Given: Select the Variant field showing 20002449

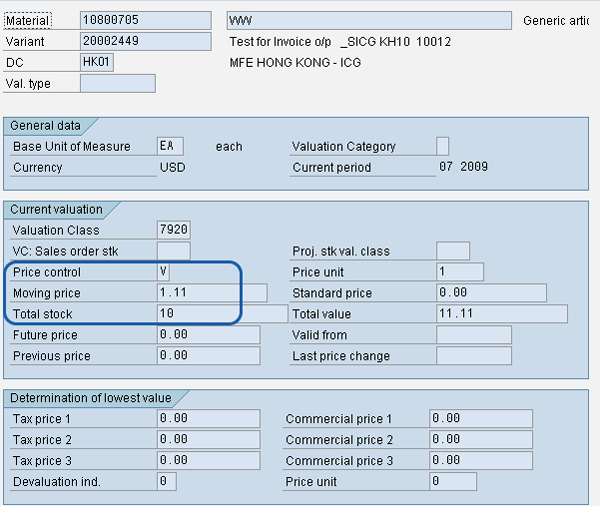Looking at the screenshot, I should tap(145, 41).
